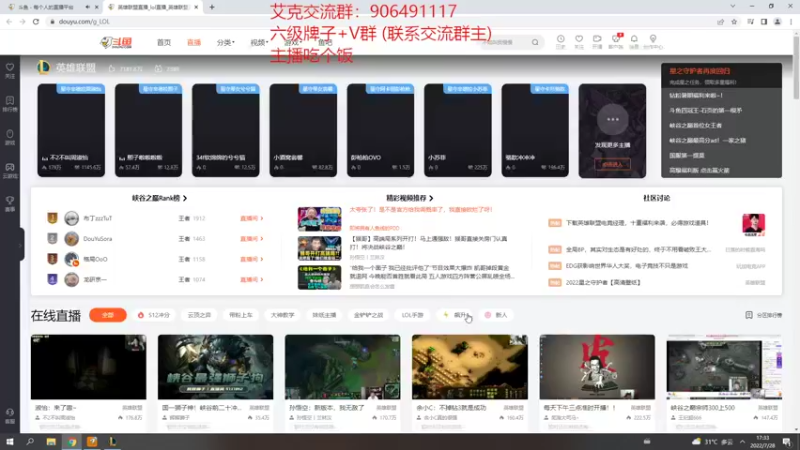The image size is (800, 450).
Task: Click the page vertical scrollbar
Action: click(796, 66)
